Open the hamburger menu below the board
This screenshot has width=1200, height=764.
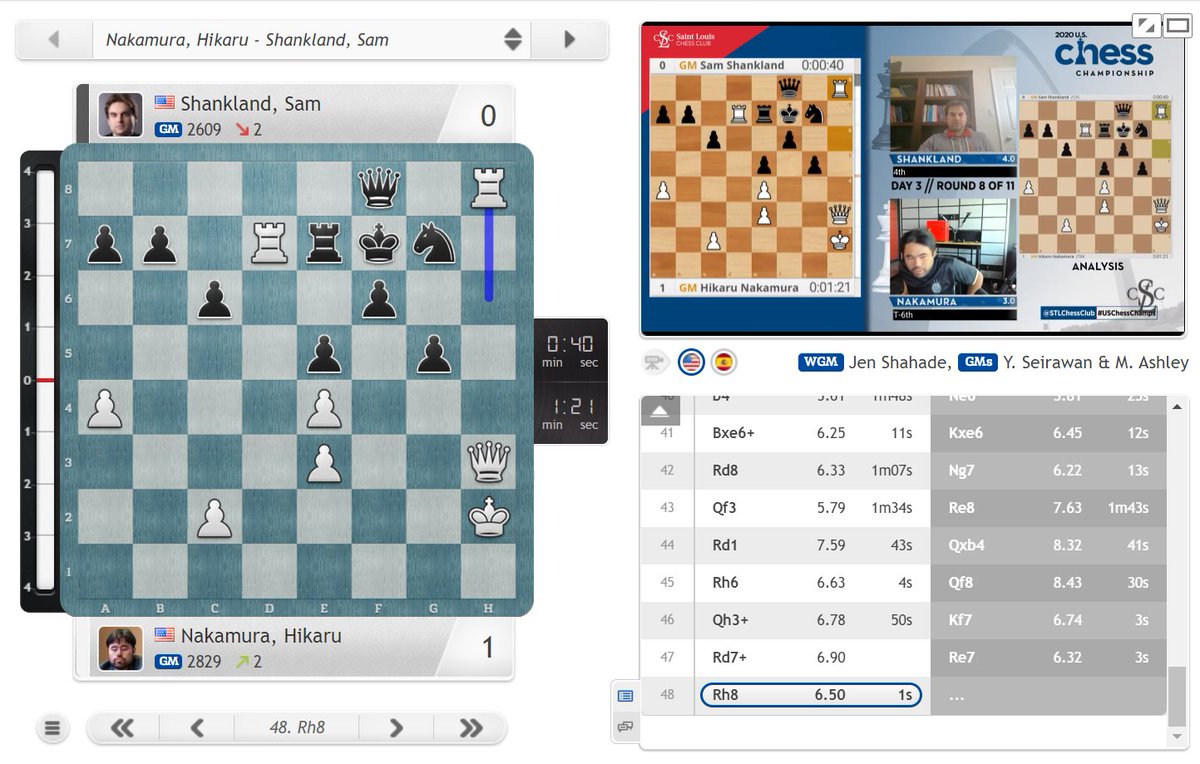pos(53,729)
